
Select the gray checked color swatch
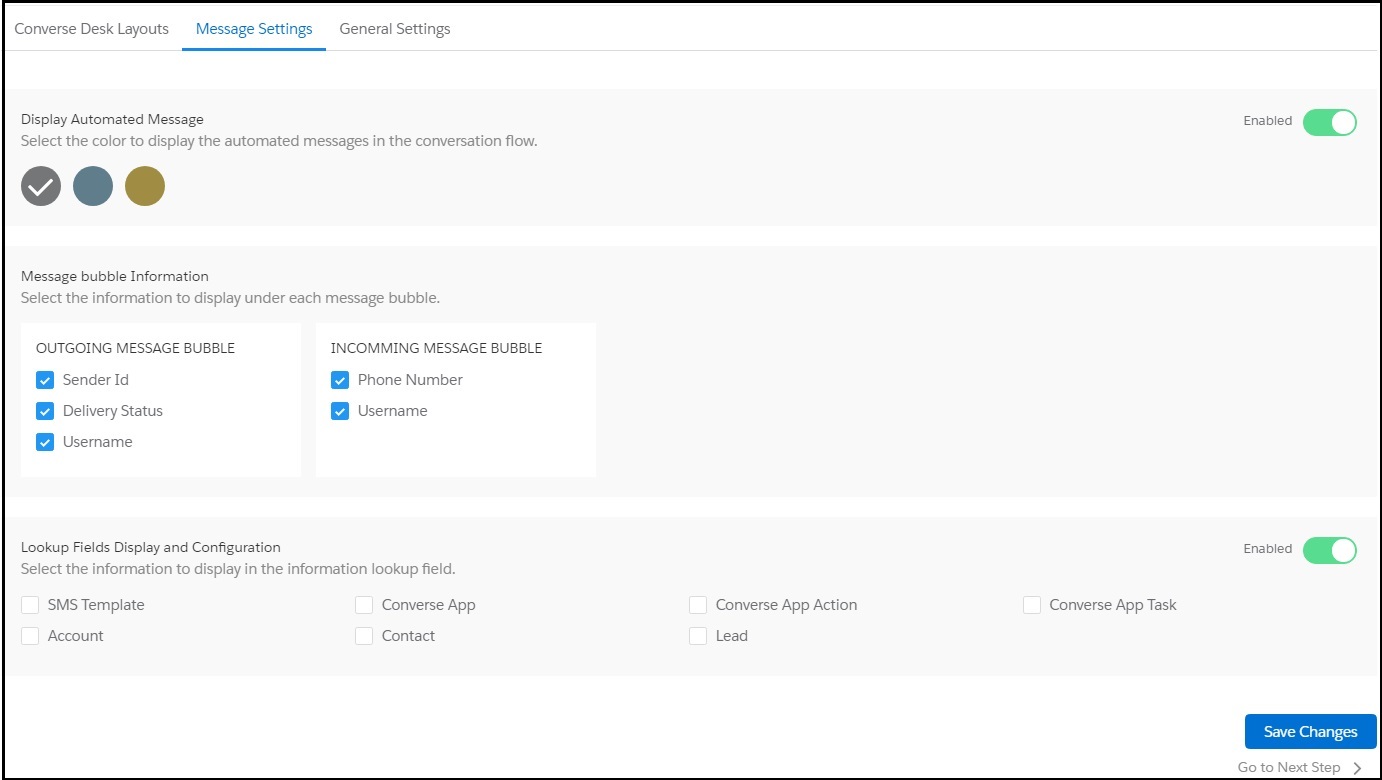tap(41, 186)
